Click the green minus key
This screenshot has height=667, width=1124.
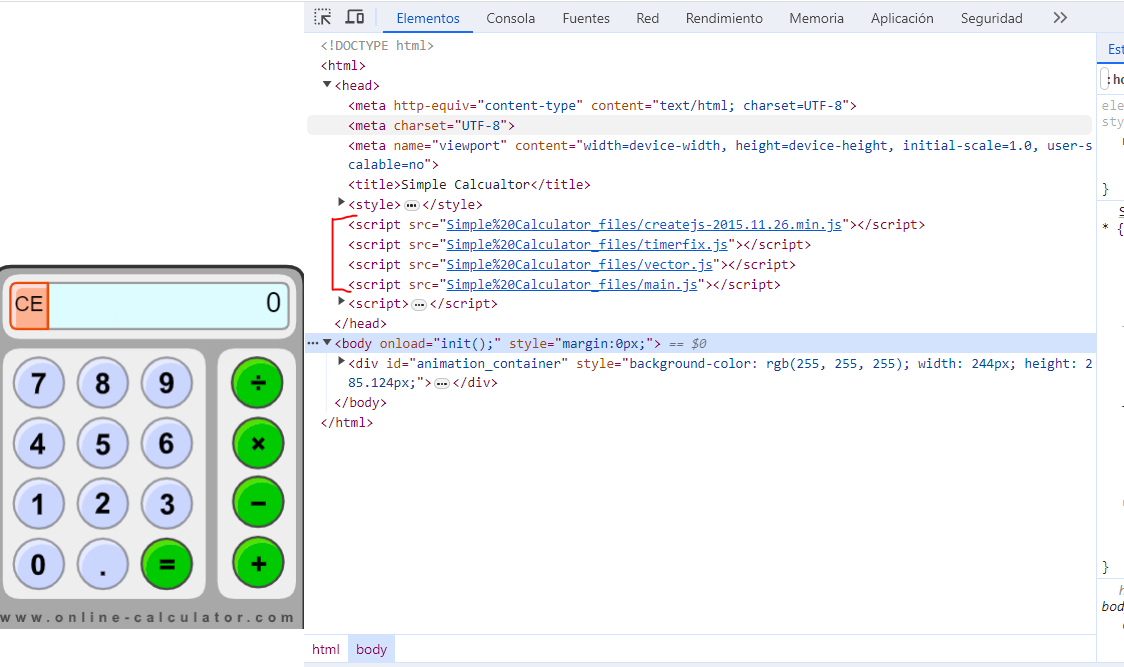coord(258,503)
